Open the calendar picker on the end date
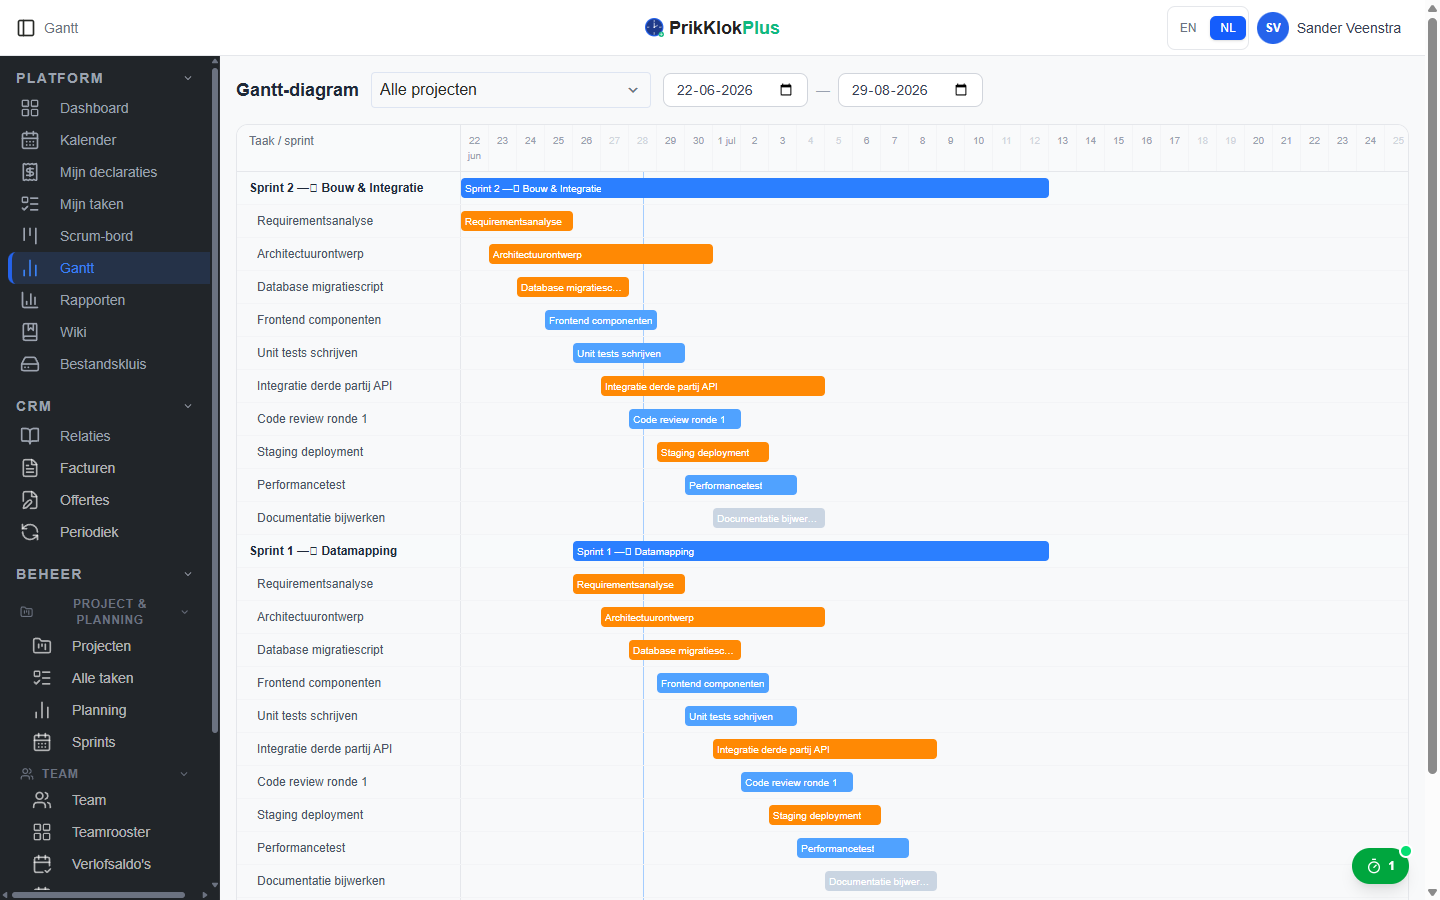 [961, 90]
